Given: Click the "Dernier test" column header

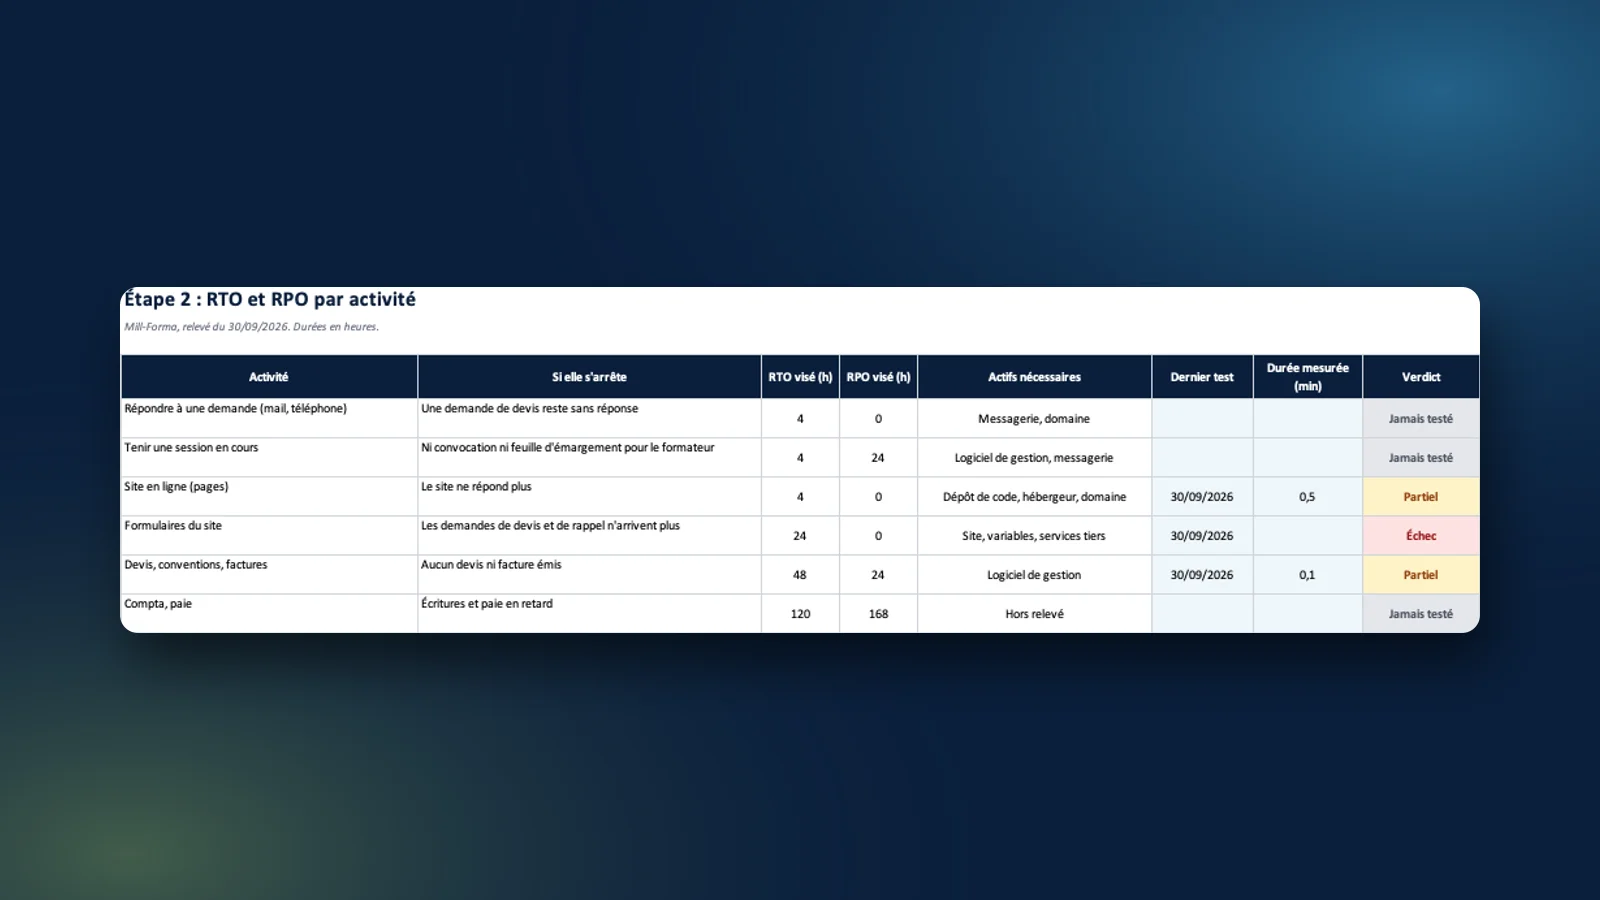Looking at the screenshot, I should click(1202, 377).
